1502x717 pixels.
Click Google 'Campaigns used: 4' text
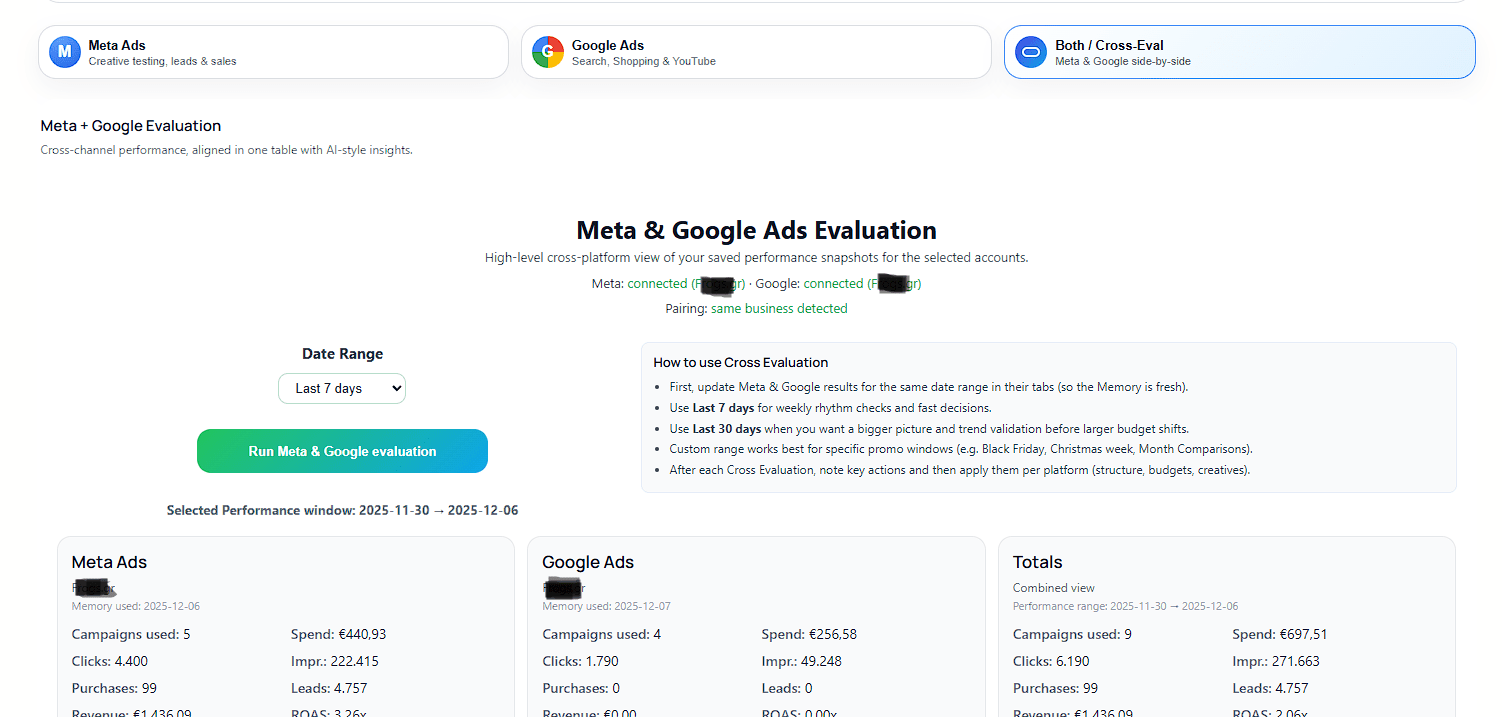pos(602,634)
